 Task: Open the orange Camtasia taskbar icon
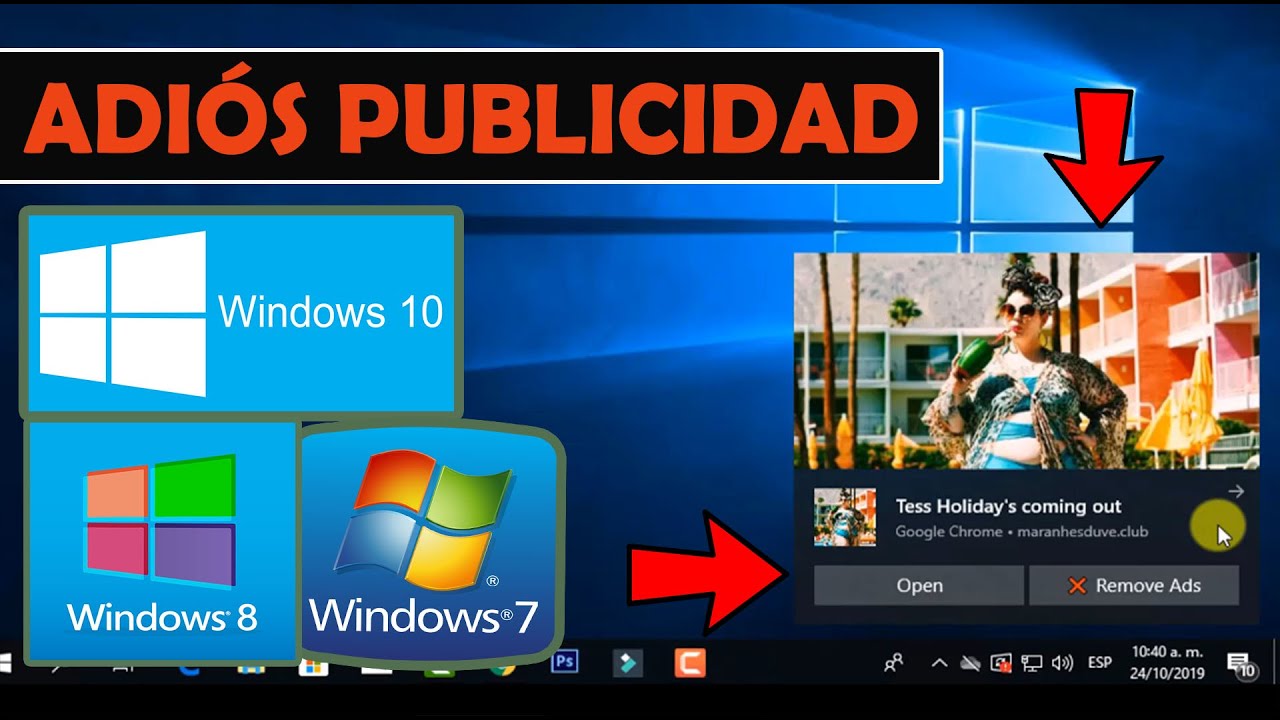690,662
